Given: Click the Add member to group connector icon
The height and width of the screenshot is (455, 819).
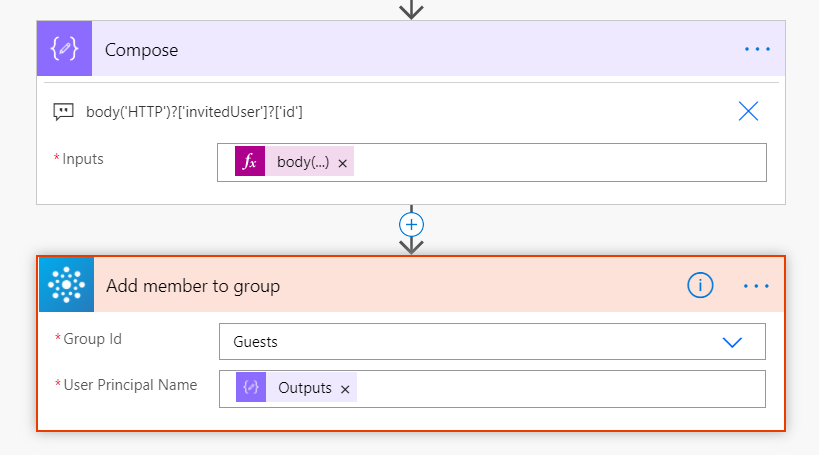Looking at the screenshot, I should [x=66, y=286].
